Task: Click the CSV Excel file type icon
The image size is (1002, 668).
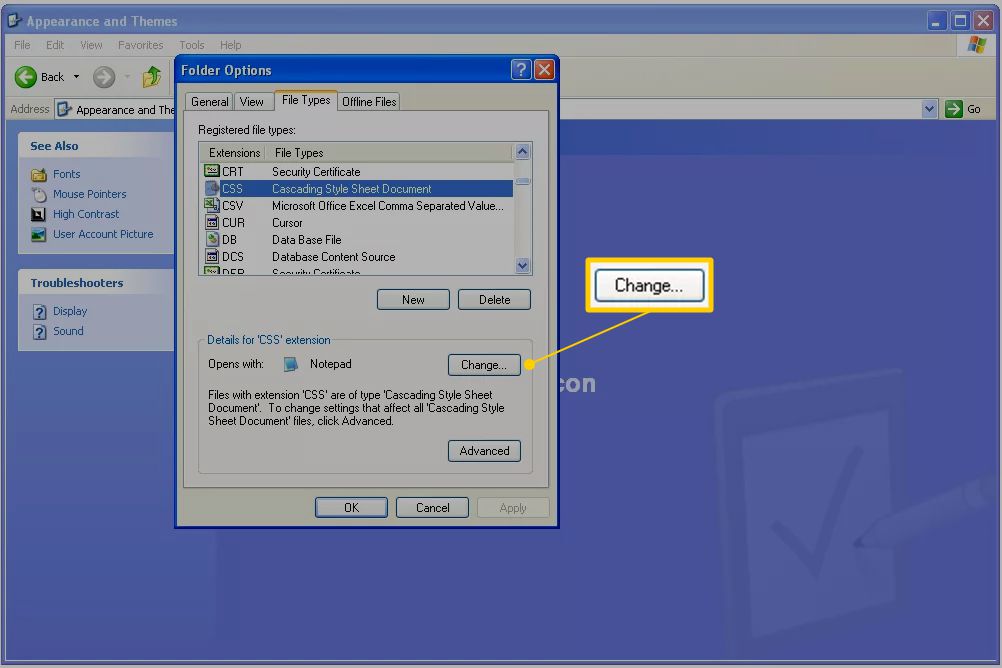Action: click(x=212, y=205)
